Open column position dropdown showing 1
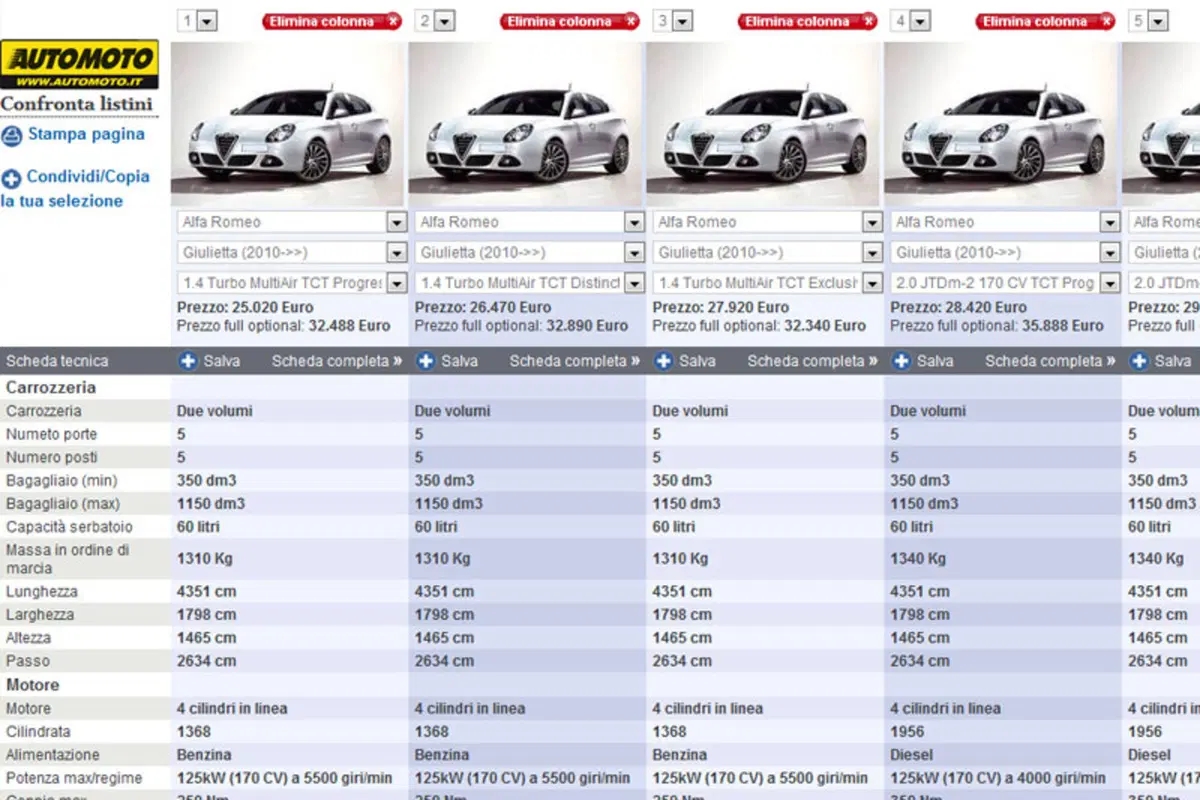 tap(197, 21)
